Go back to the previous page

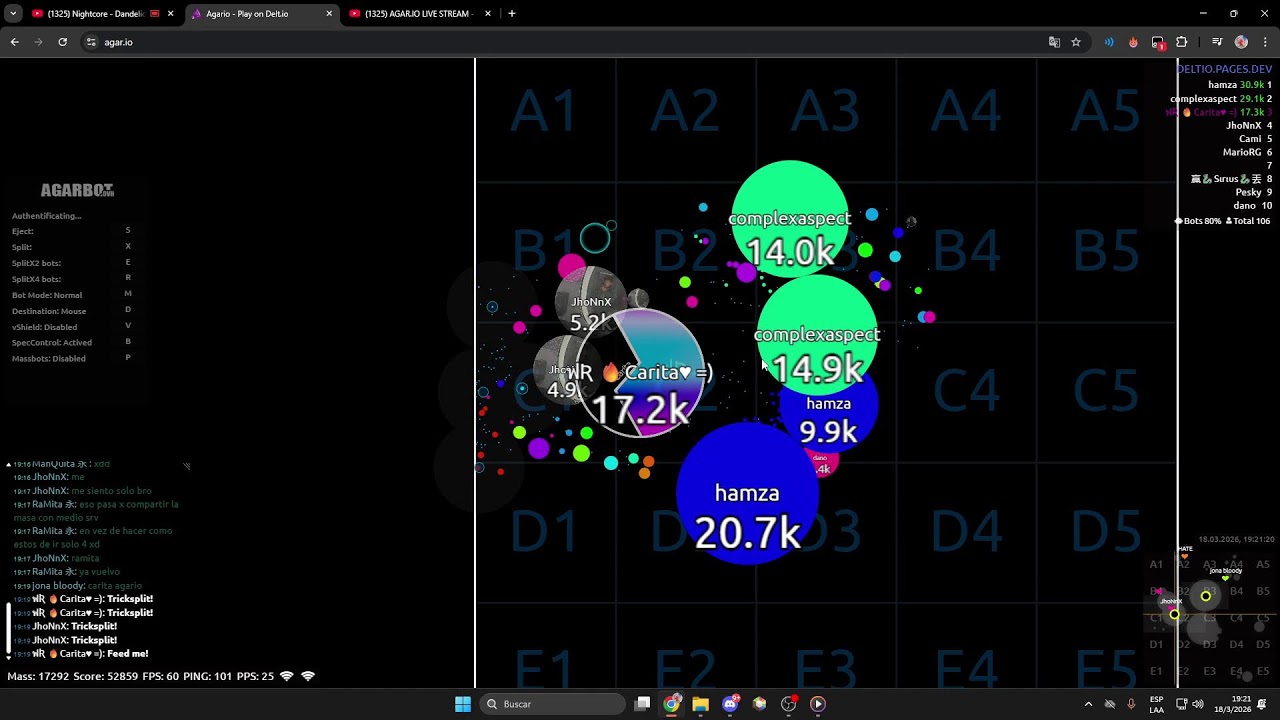tap(14, 42)
